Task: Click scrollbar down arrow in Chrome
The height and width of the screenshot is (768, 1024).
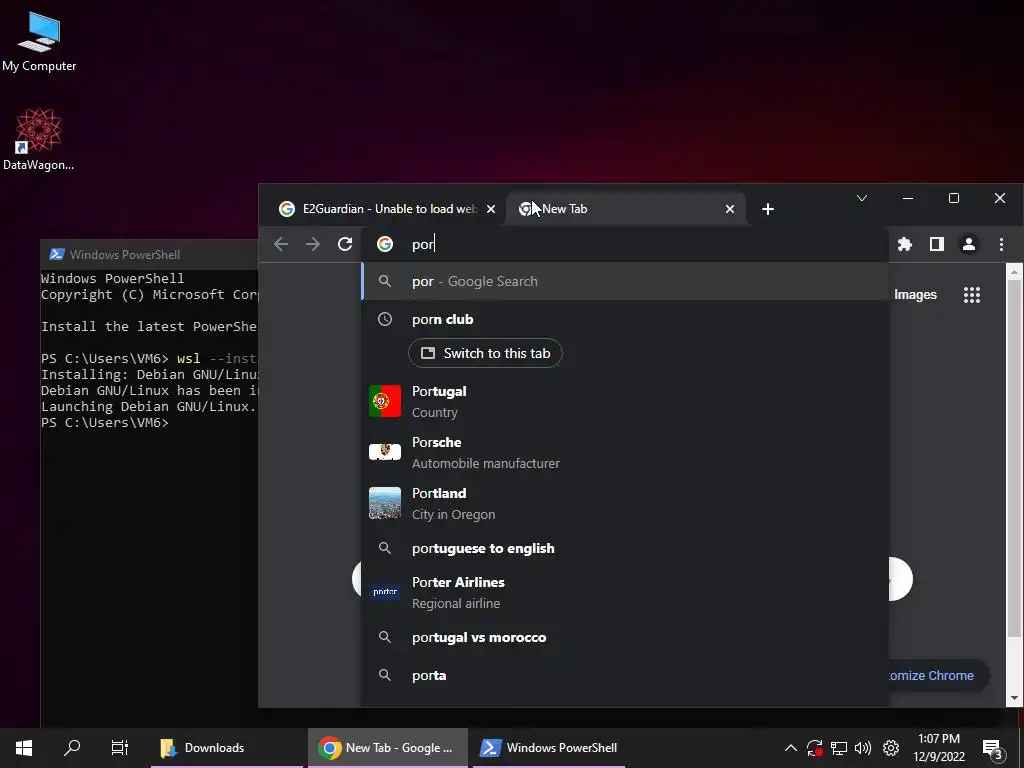Action: 1014,698
